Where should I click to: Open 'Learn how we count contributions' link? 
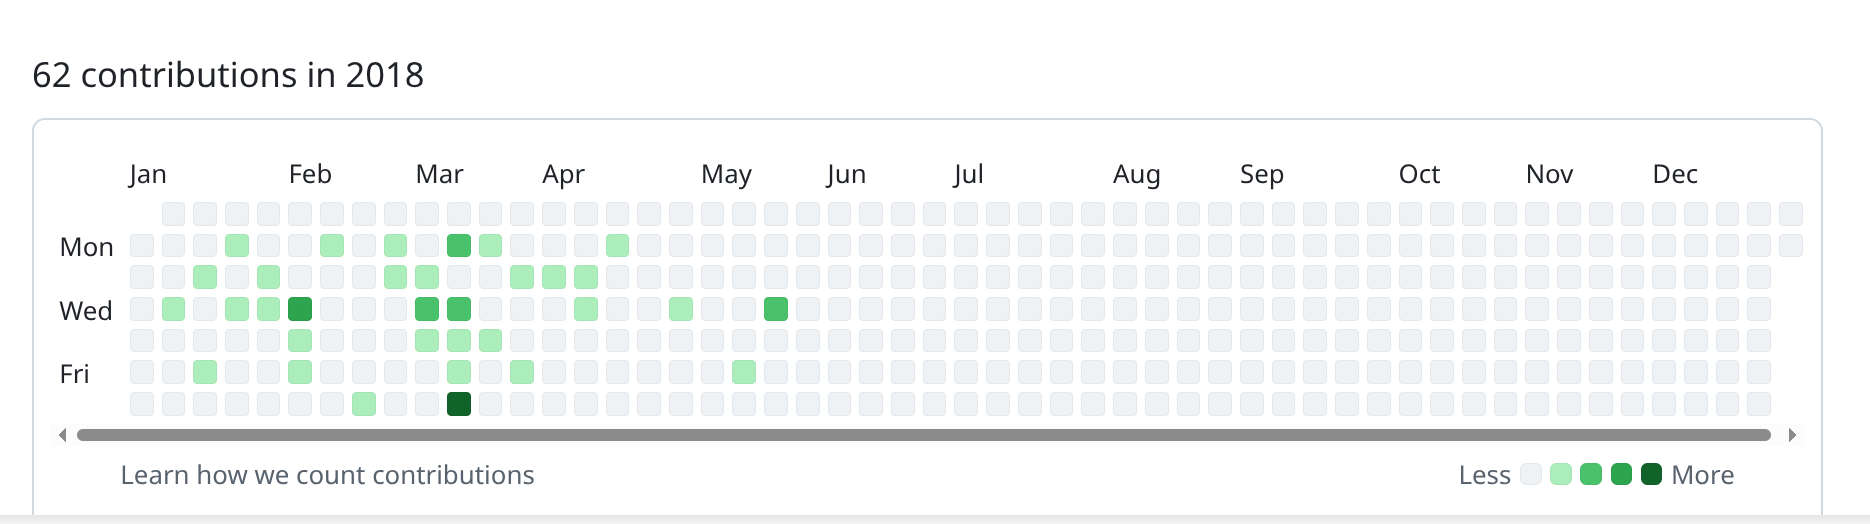pos(327,475)
